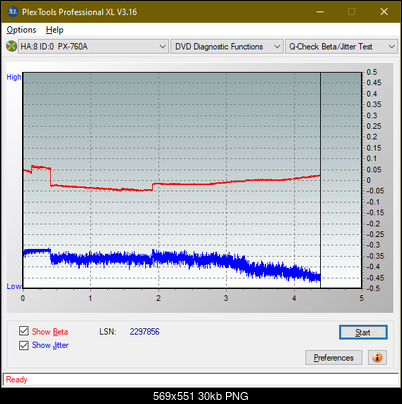Image resolution: width=402 pixels, height=404 pixels.
Task: Click the Low axis label
Action: 14,286
